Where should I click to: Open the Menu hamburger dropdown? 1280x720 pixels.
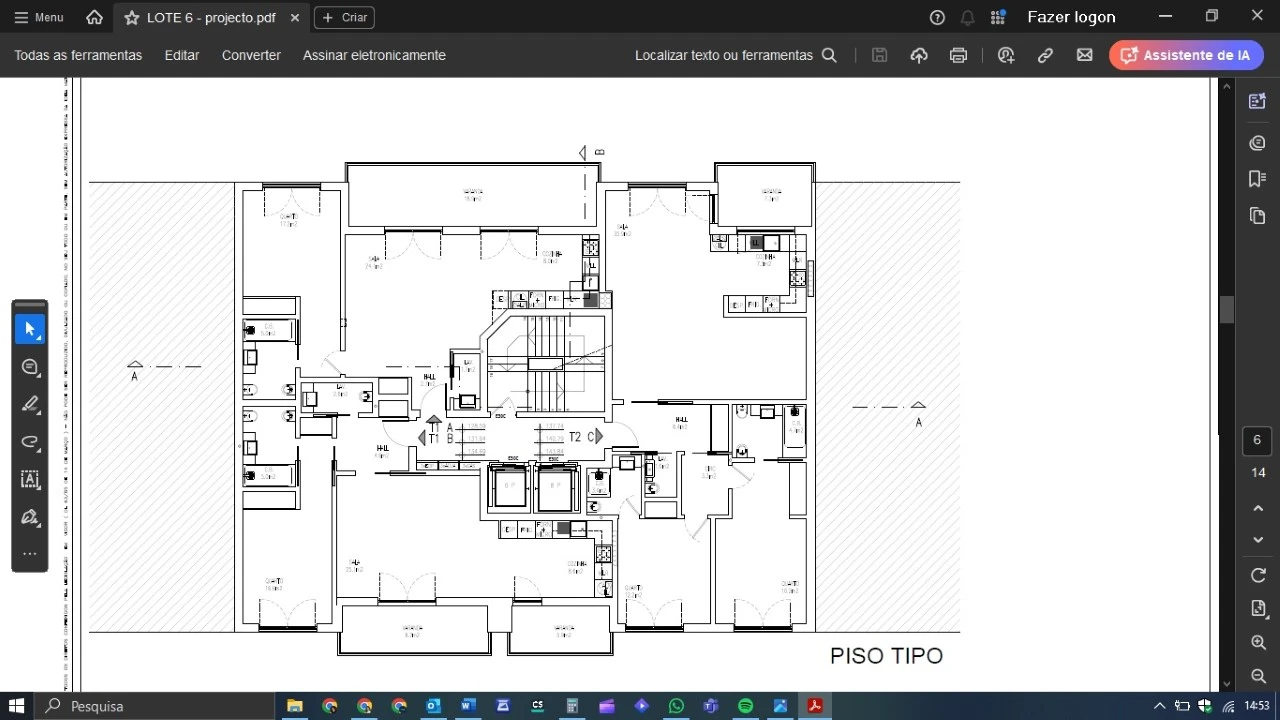point(38,17)
